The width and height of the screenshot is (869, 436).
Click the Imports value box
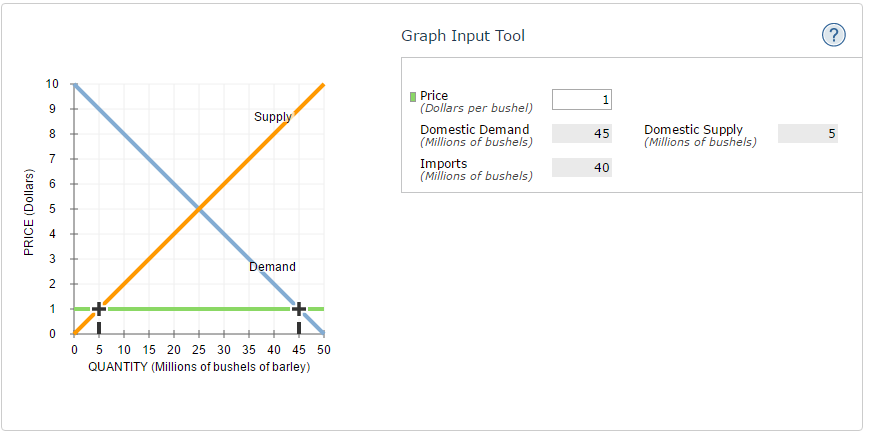tap(581, 168)
